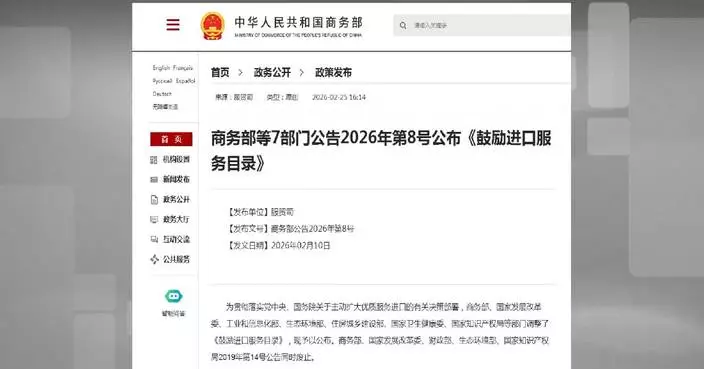Go to 首页 in the breadcrumb
704x369 pixels.
220,72
